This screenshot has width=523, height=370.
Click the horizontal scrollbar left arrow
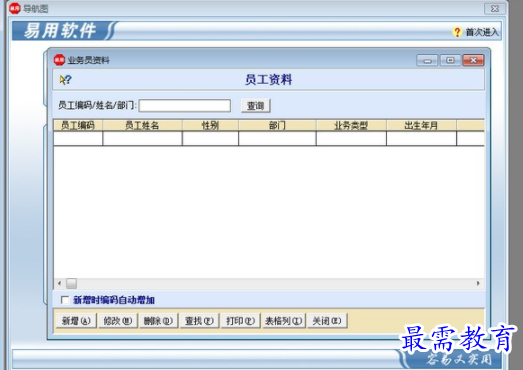tap(59, 284)
